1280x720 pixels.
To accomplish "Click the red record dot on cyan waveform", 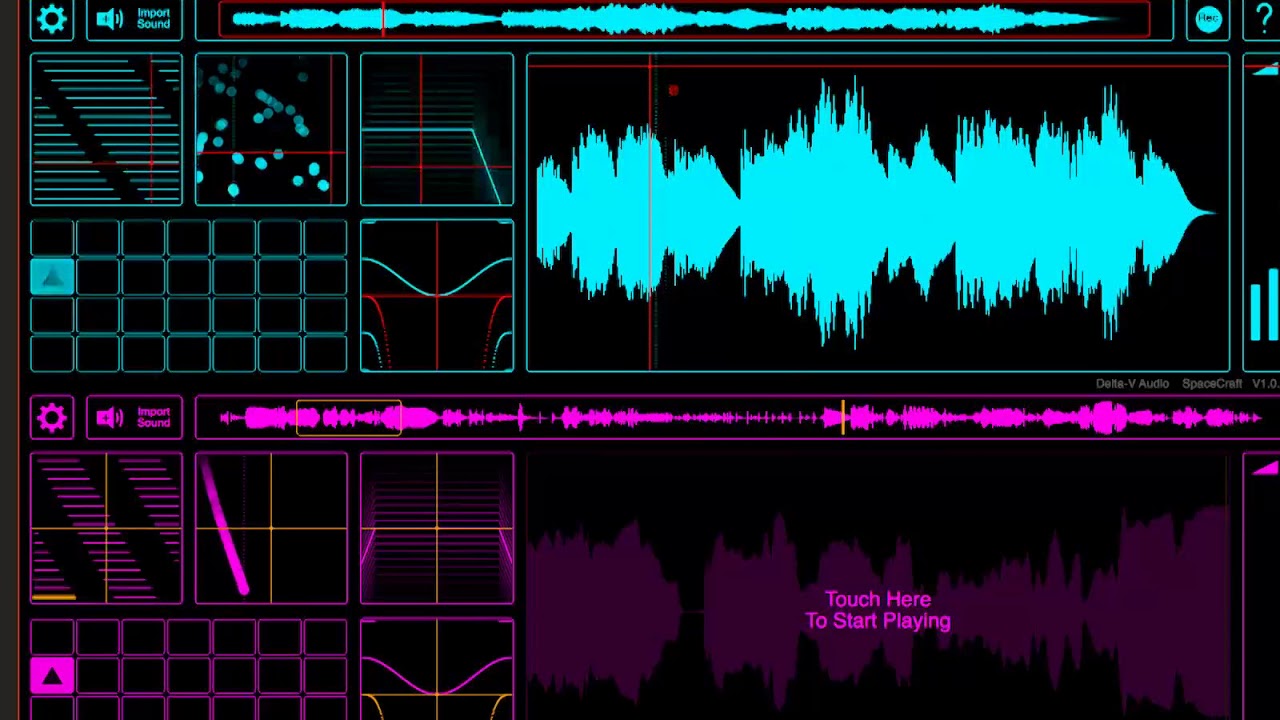I will tap(673, 91).
